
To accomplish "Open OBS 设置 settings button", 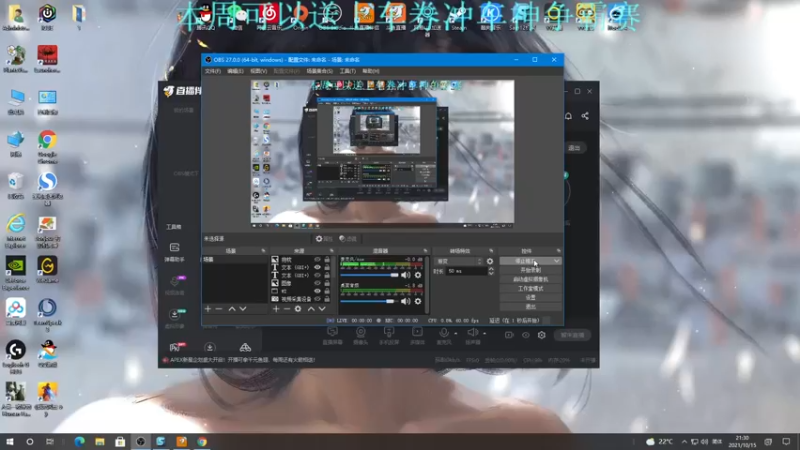I will click(x=531, y=297).
